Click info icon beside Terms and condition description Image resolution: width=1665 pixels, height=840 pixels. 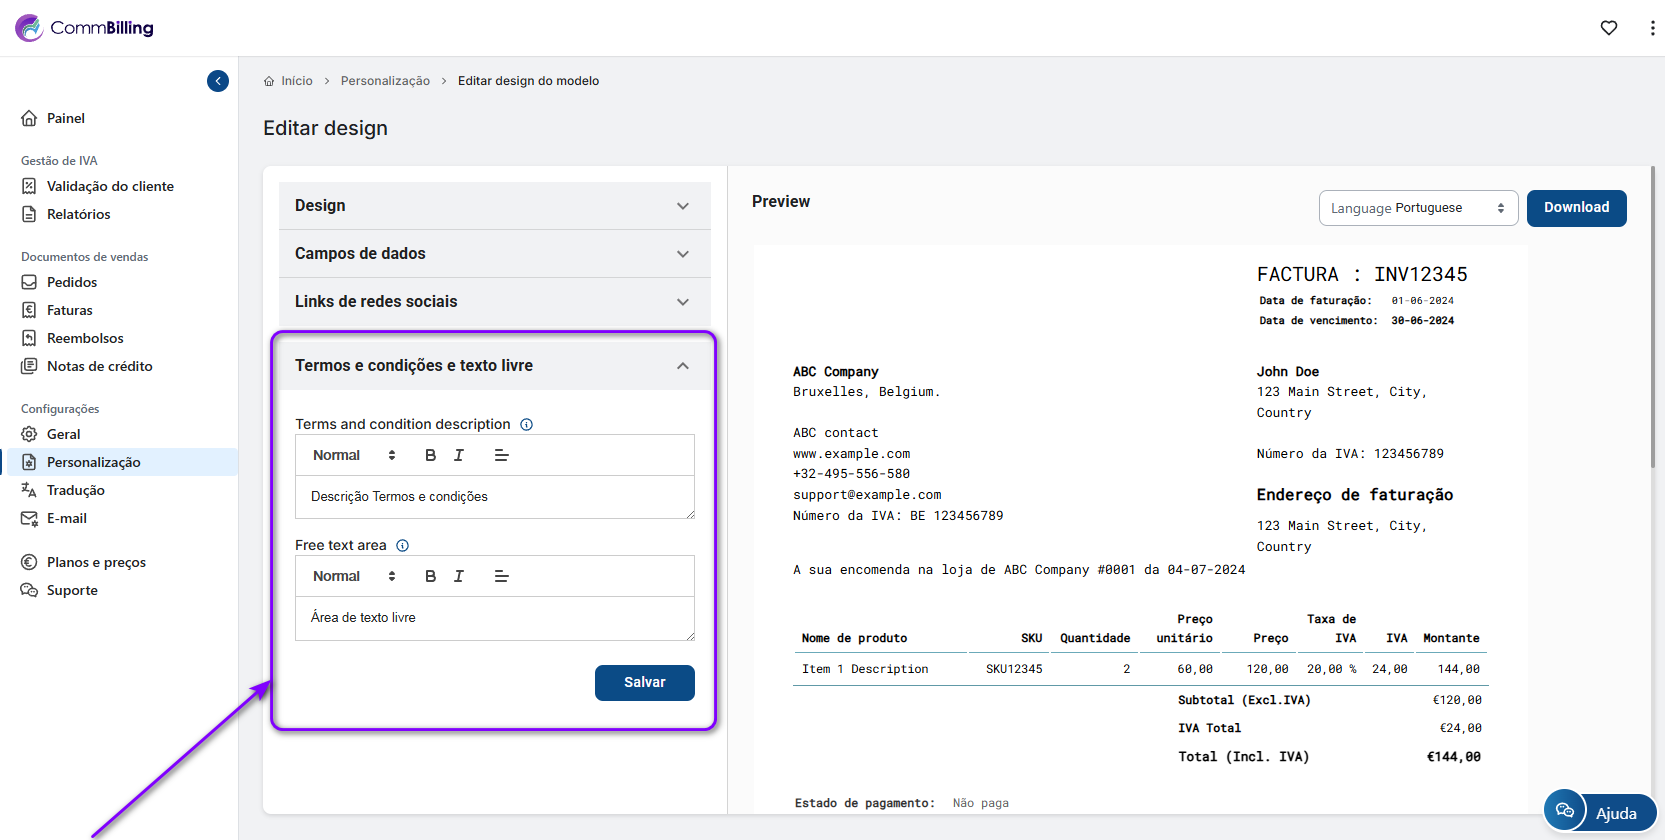point(526,424)
